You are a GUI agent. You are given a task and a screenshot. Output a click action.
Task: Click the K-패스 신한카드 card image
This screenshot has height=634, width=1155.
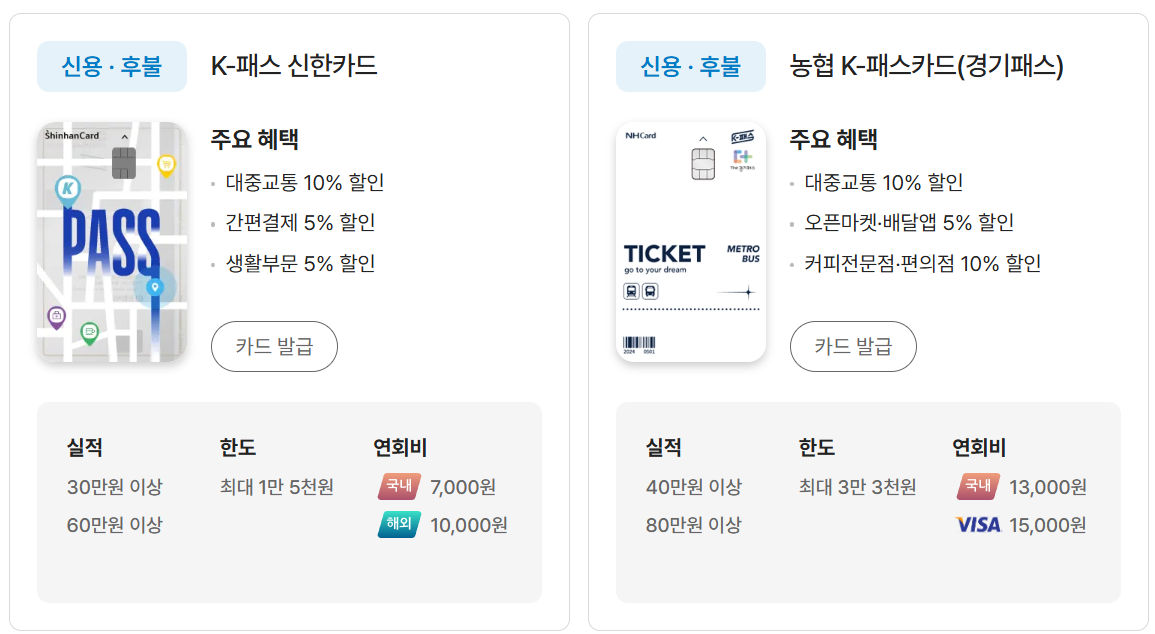[112, 242]
